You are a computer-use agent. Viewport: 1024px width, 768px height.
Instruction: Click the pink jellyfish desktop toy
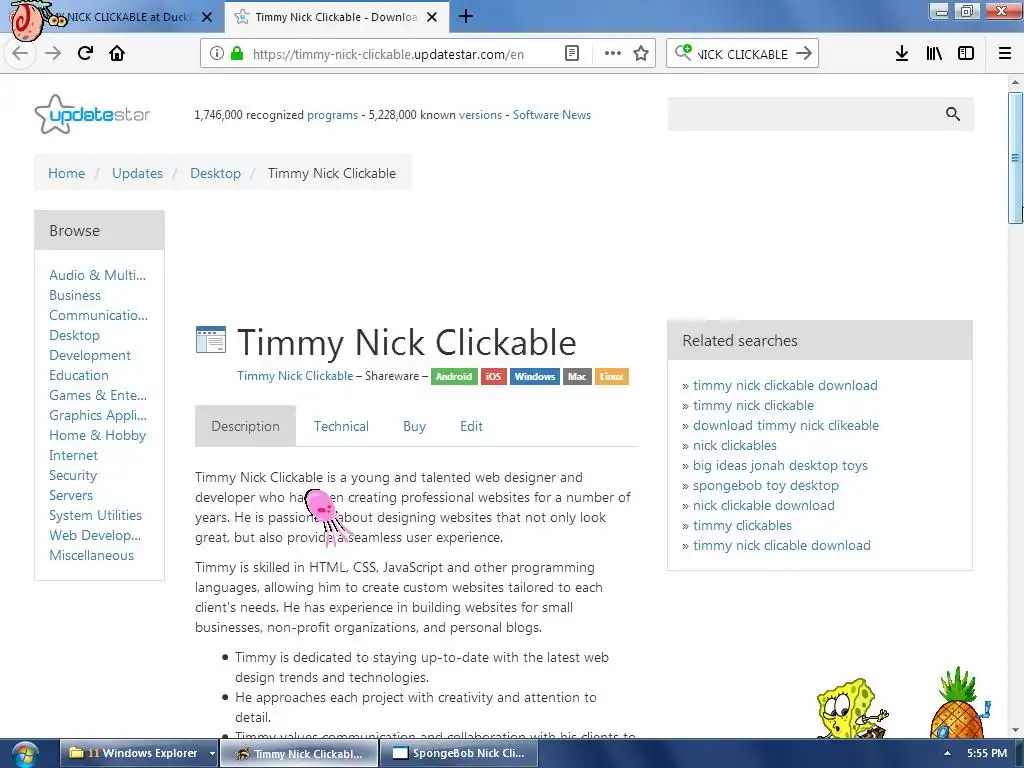325,516
